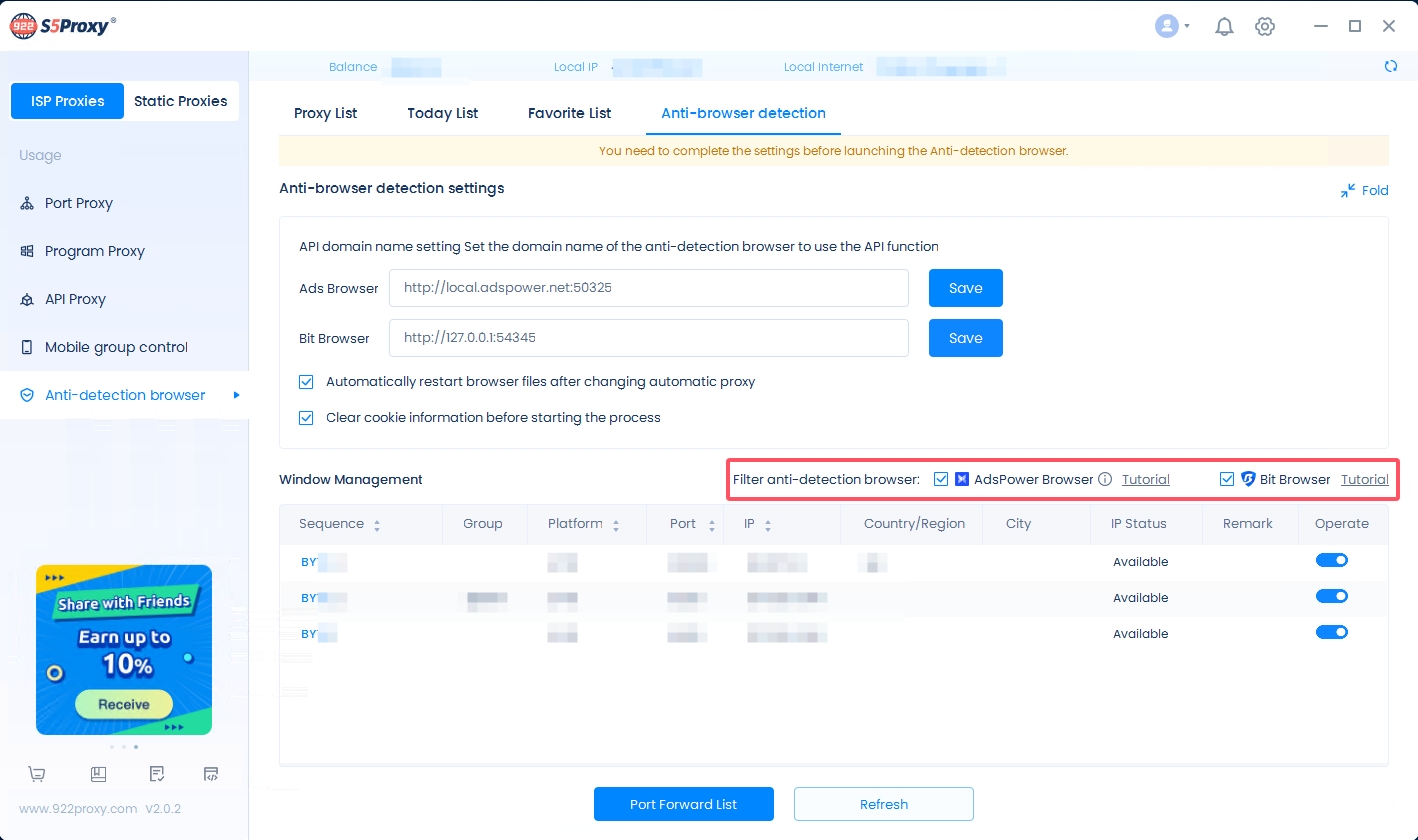Click the code window icon in sidebar footer
The image size is (1418, 840).
pyautogui.click(x=211, y=774)
